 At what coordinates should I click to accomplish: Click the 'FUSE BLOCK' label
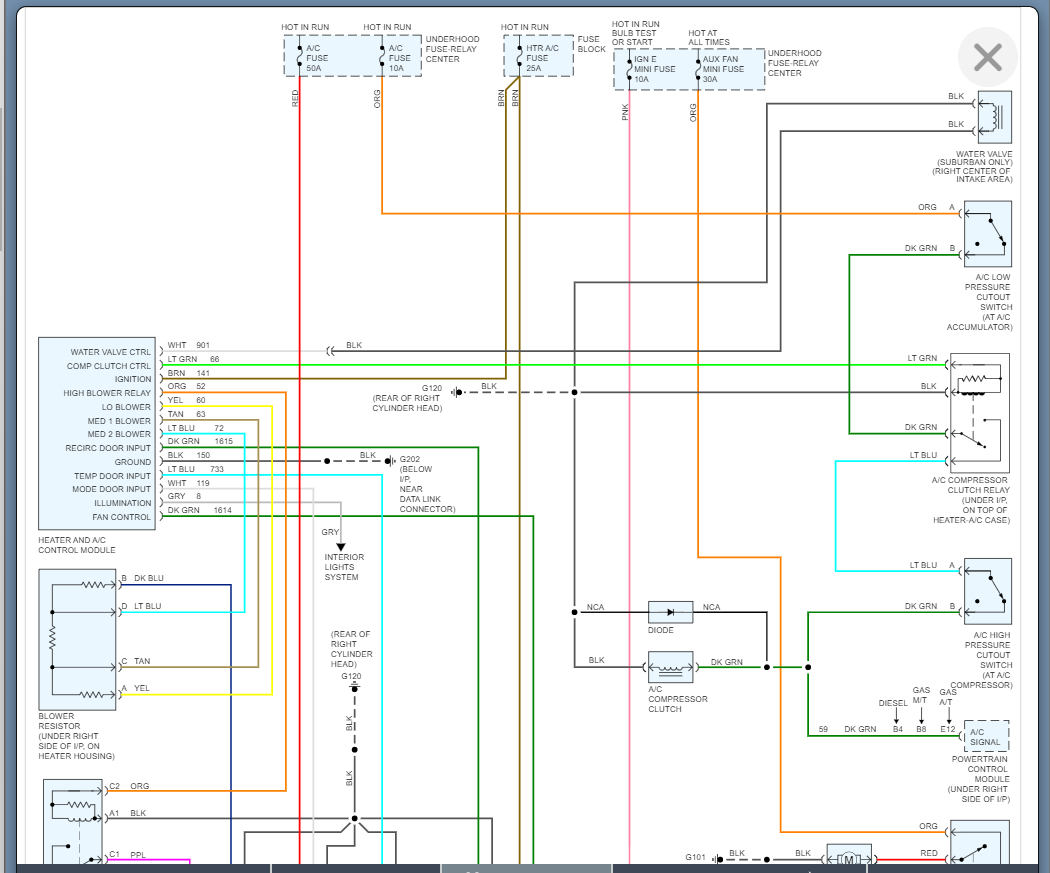click(591, 44)
